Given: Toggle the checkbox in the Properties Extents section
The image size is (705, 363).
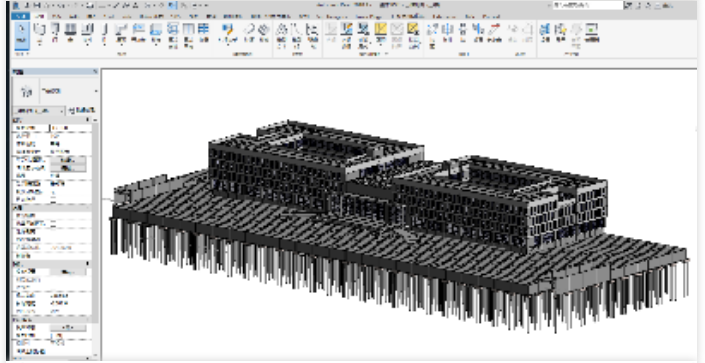Looking at the screenshot, I should click(x=54, y=224).
